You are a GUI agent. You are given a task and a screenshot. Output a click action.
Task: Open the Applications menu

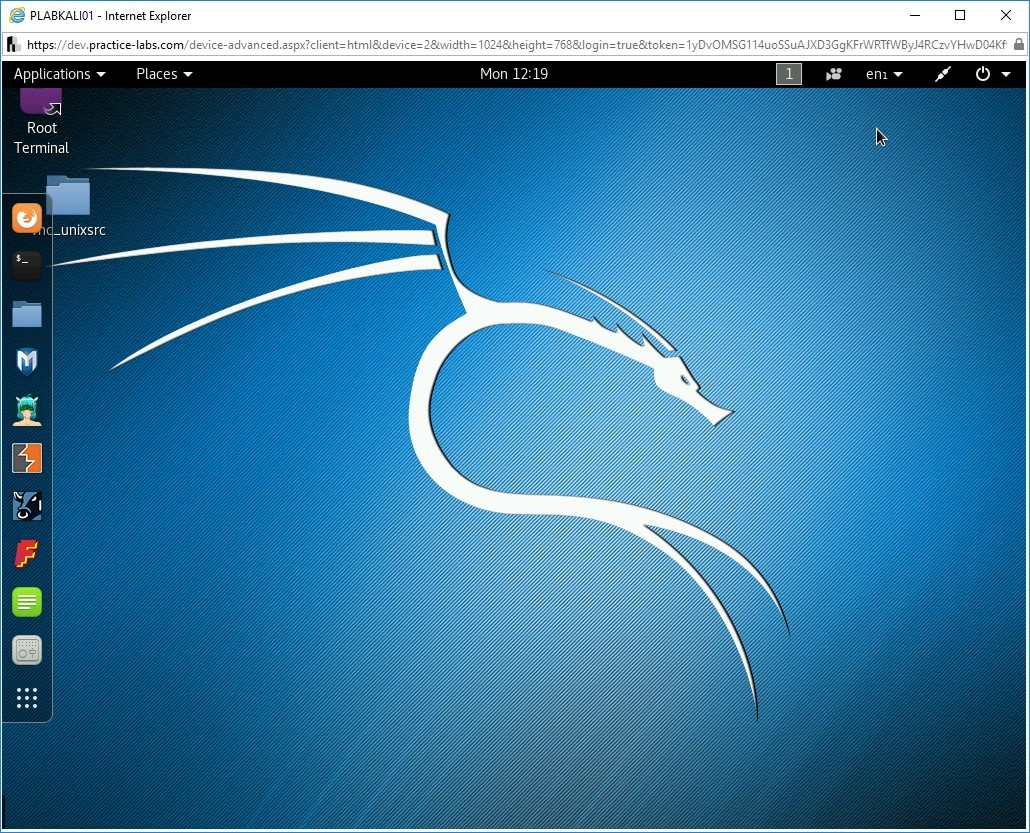59,74
